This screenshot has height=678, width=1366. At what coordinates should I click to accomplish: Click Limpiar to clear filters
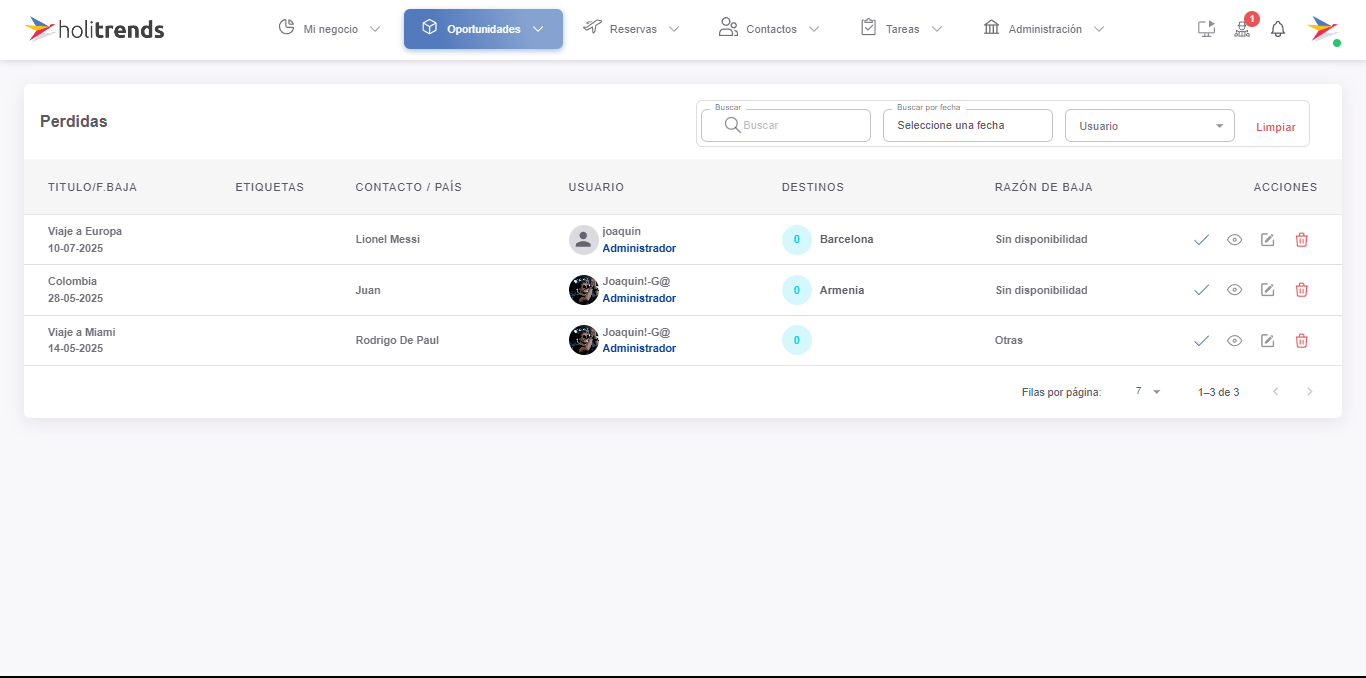click(1276, 127)
